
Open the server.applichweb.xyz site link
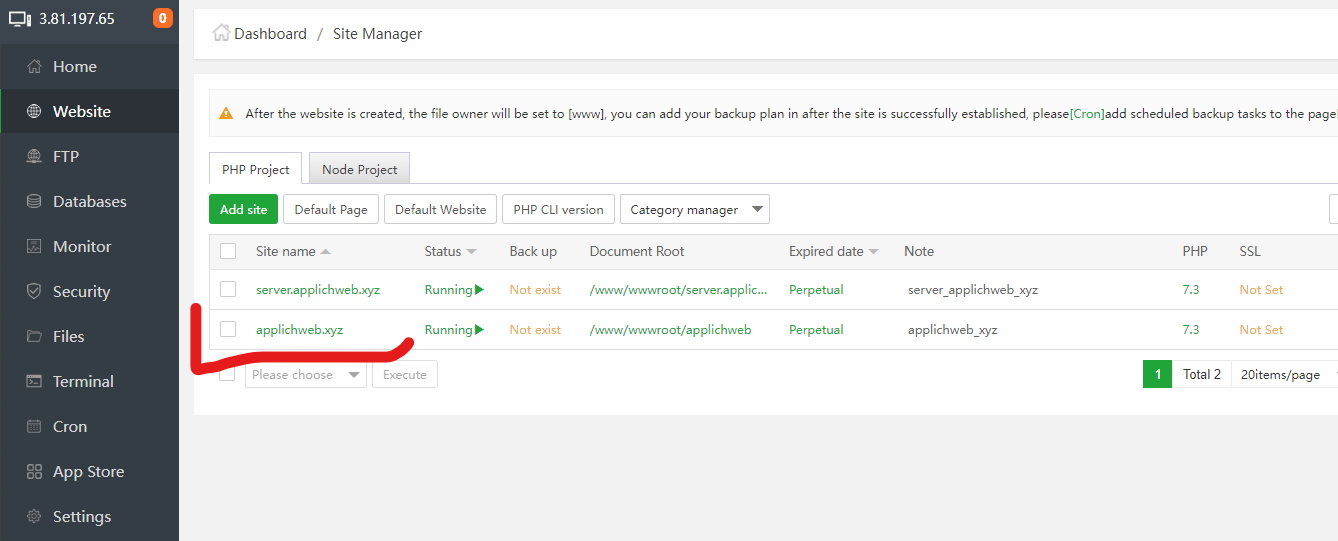[317, 290]
